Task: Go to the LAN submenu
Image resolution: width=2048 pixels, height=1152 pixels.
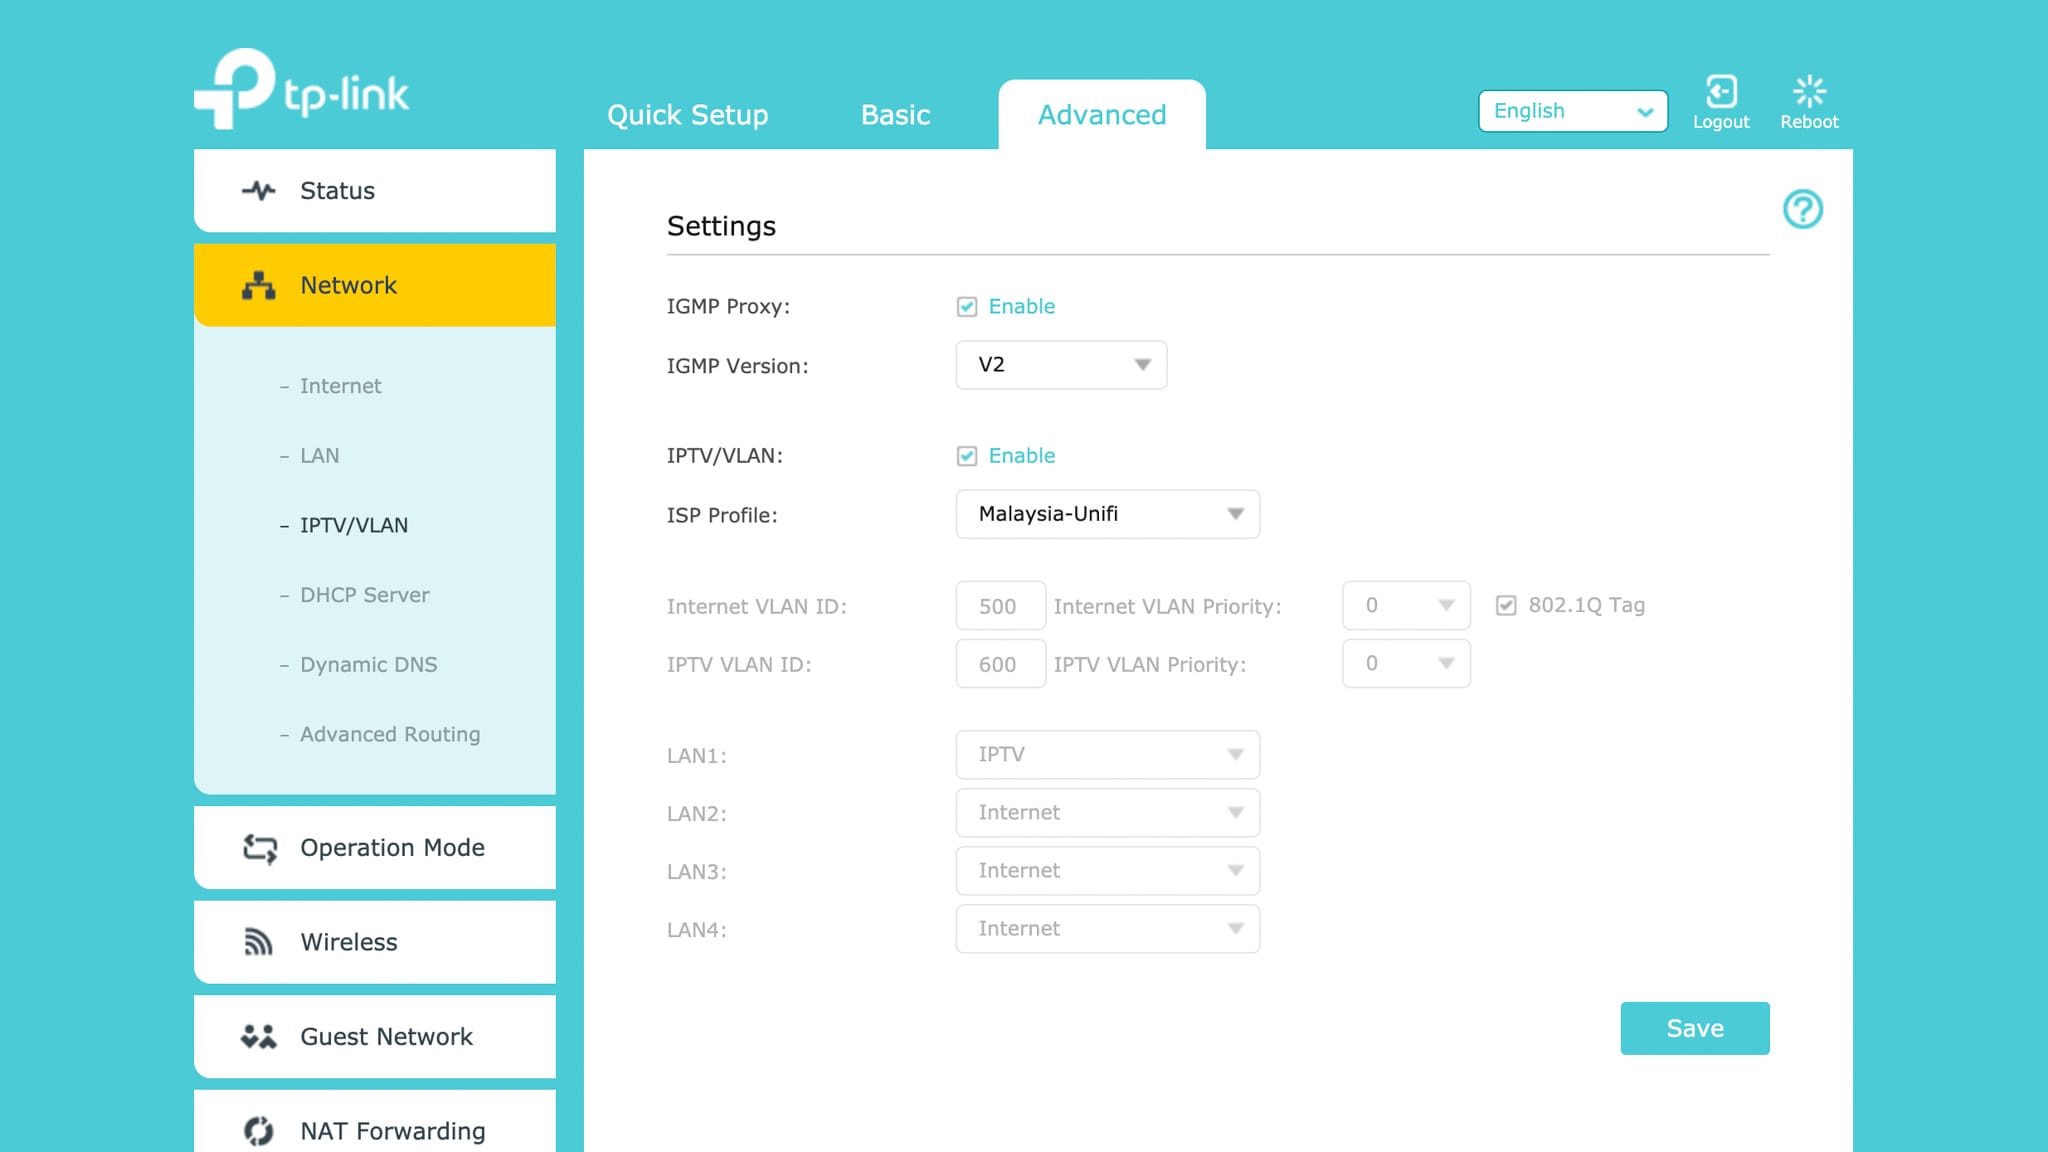Action: pos(319,456)
